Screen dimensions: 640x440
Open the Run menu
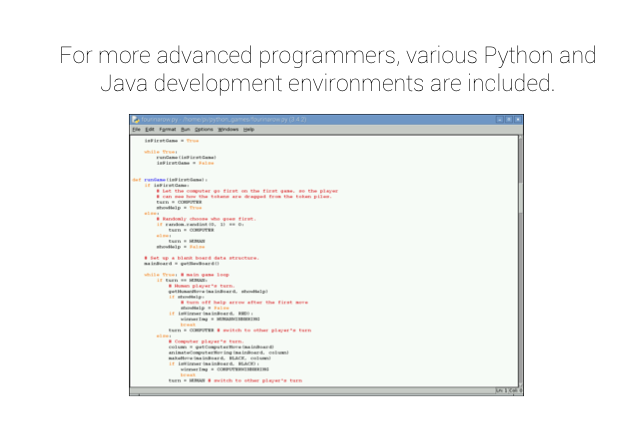[185, 129]
